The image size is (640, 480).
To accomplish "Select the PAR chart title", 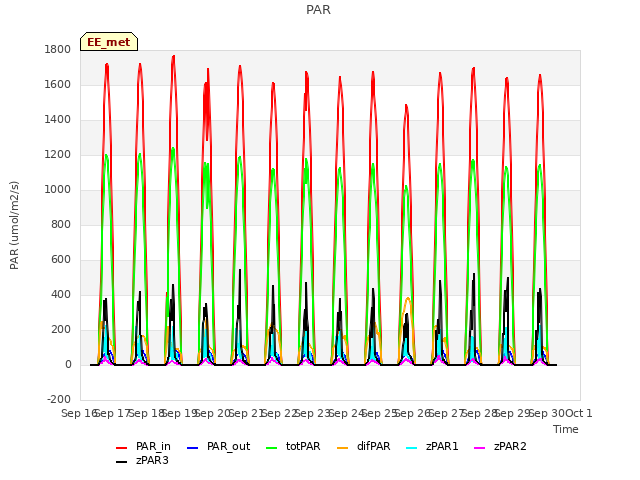I will tap(318, 10).
